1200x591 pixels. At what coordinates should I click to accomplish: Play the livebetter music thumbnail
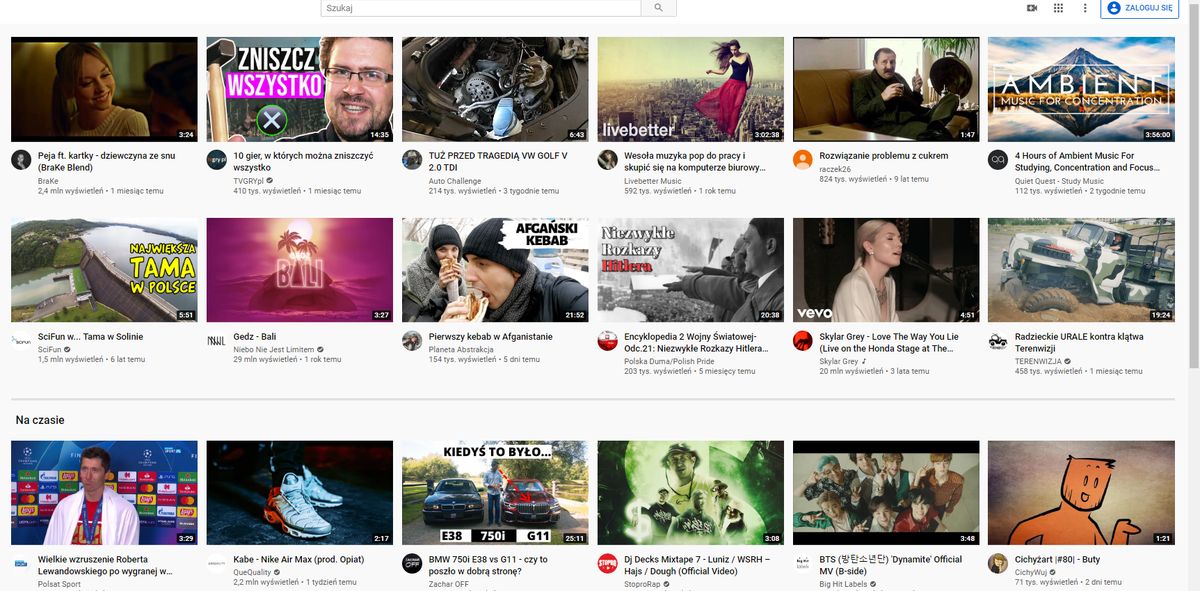[x=690, y=89]
